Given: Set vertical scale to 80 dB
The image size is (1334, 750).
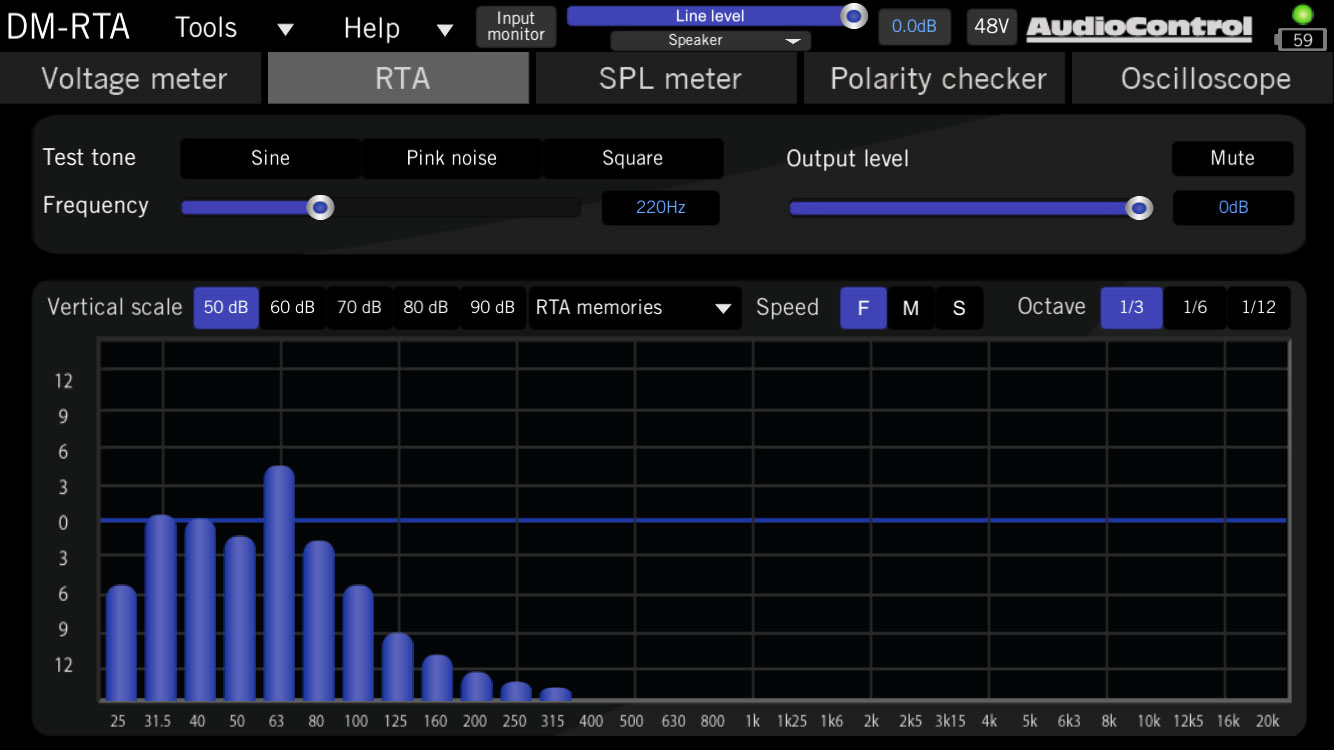Looking at the screenshot, I should (426, 308).
